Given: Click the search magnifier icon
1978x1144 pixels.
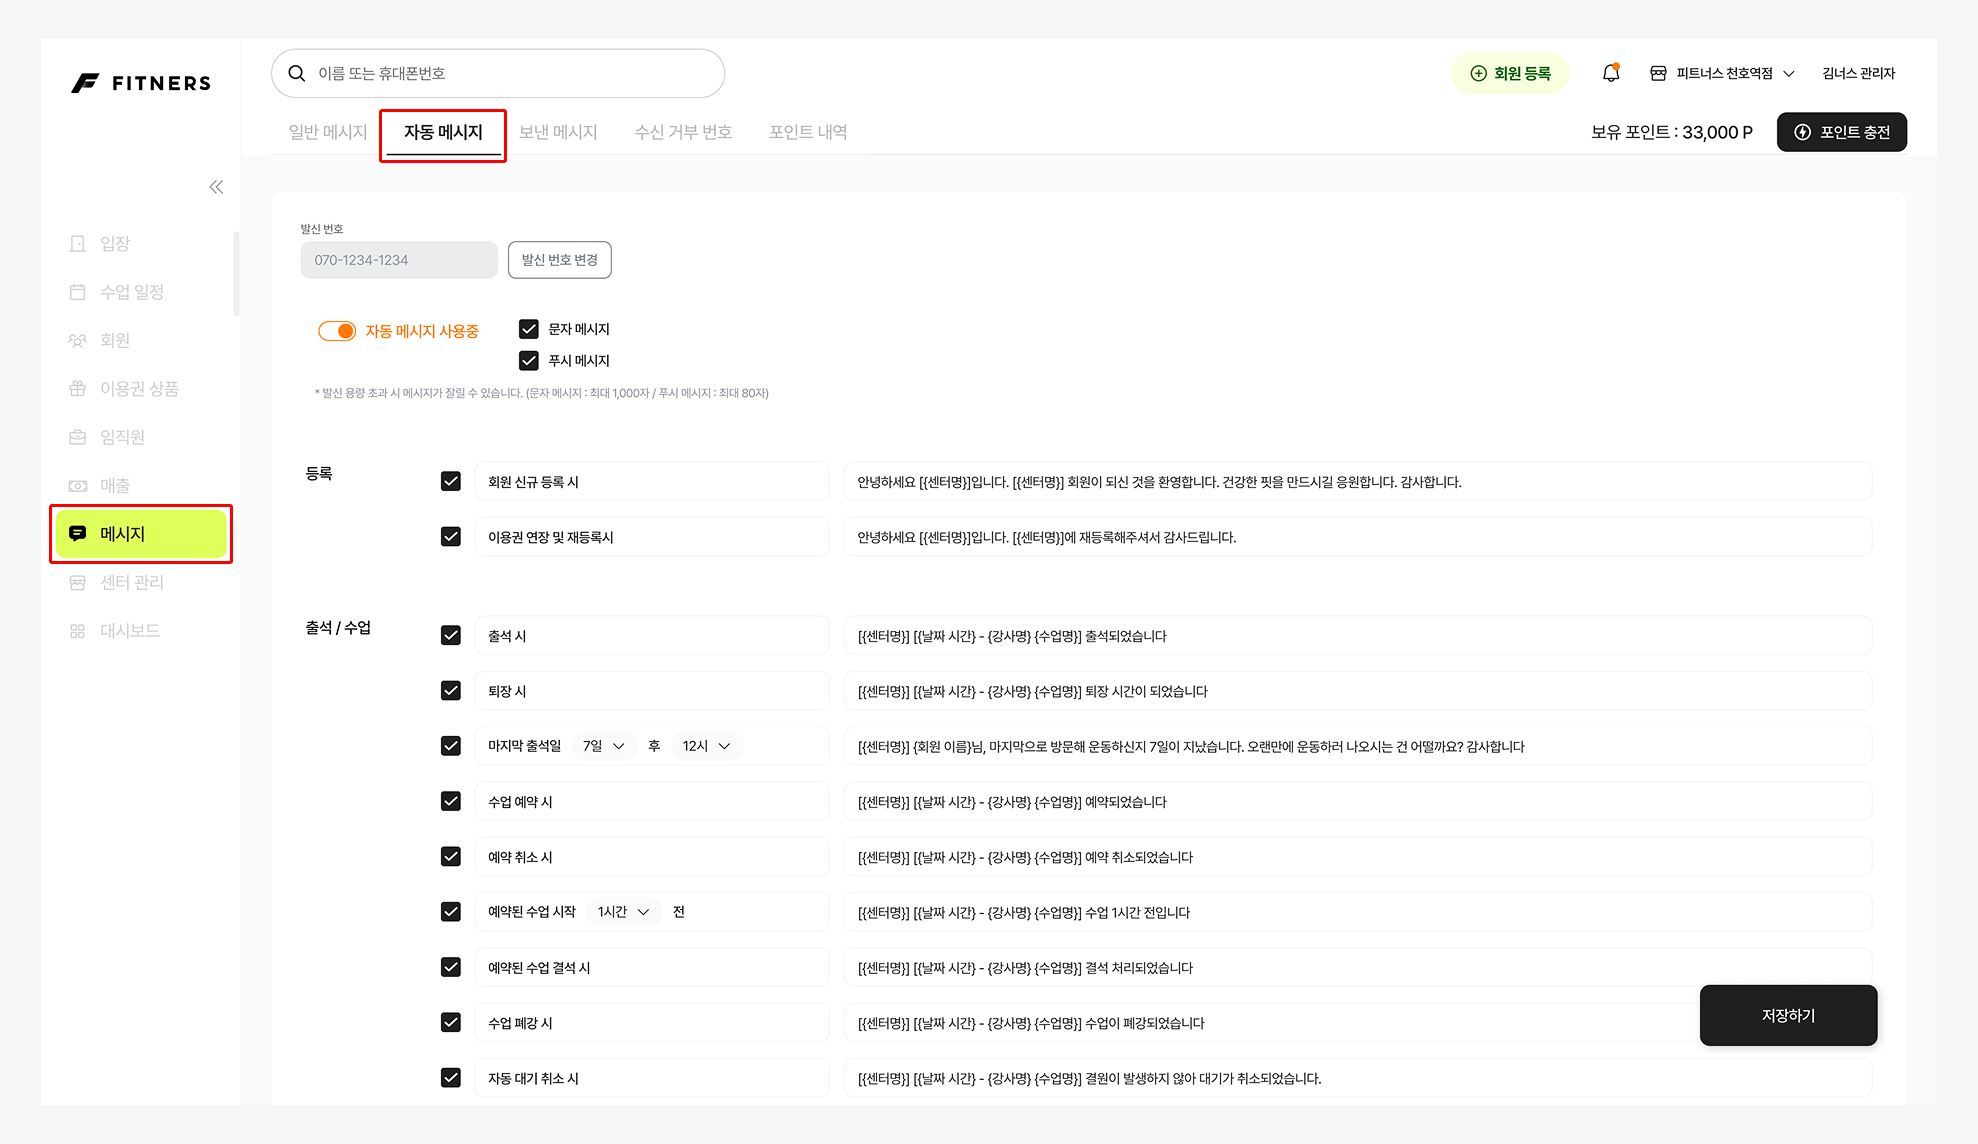Looking at the screenshot, I should (x=297, y=73).
